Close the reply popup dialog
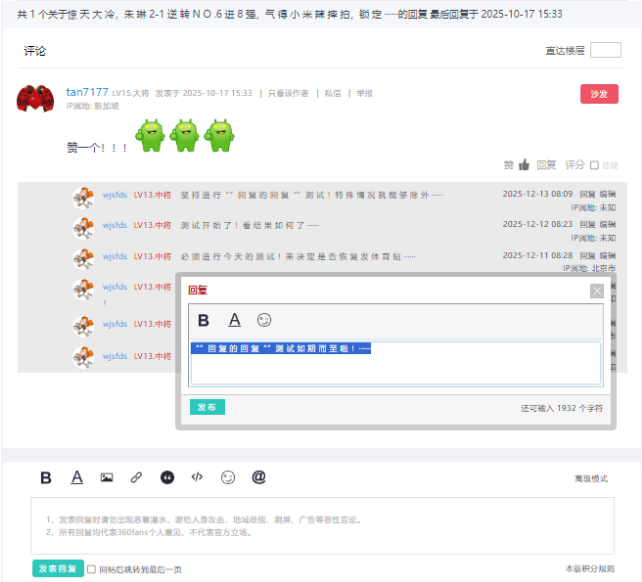The image size is (642, 582). click(x=597, y=291)
